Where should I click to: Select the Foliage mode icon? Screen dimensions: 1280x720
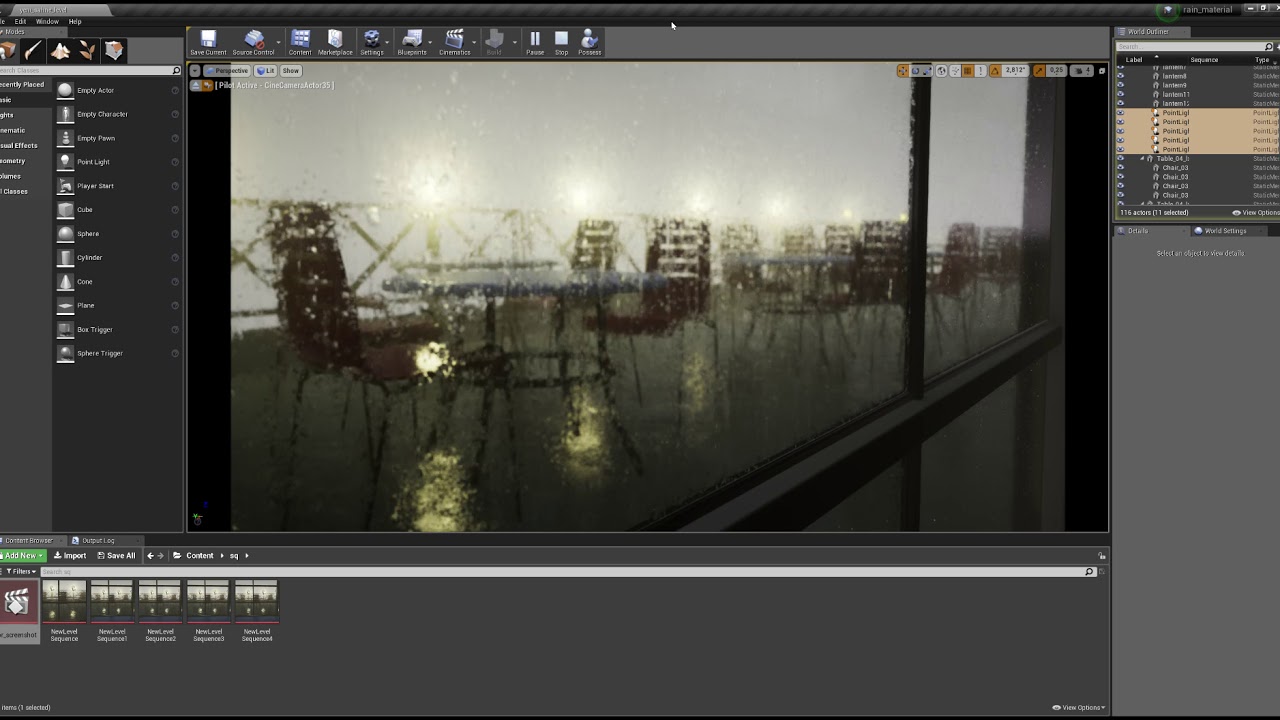pos(87,50)
